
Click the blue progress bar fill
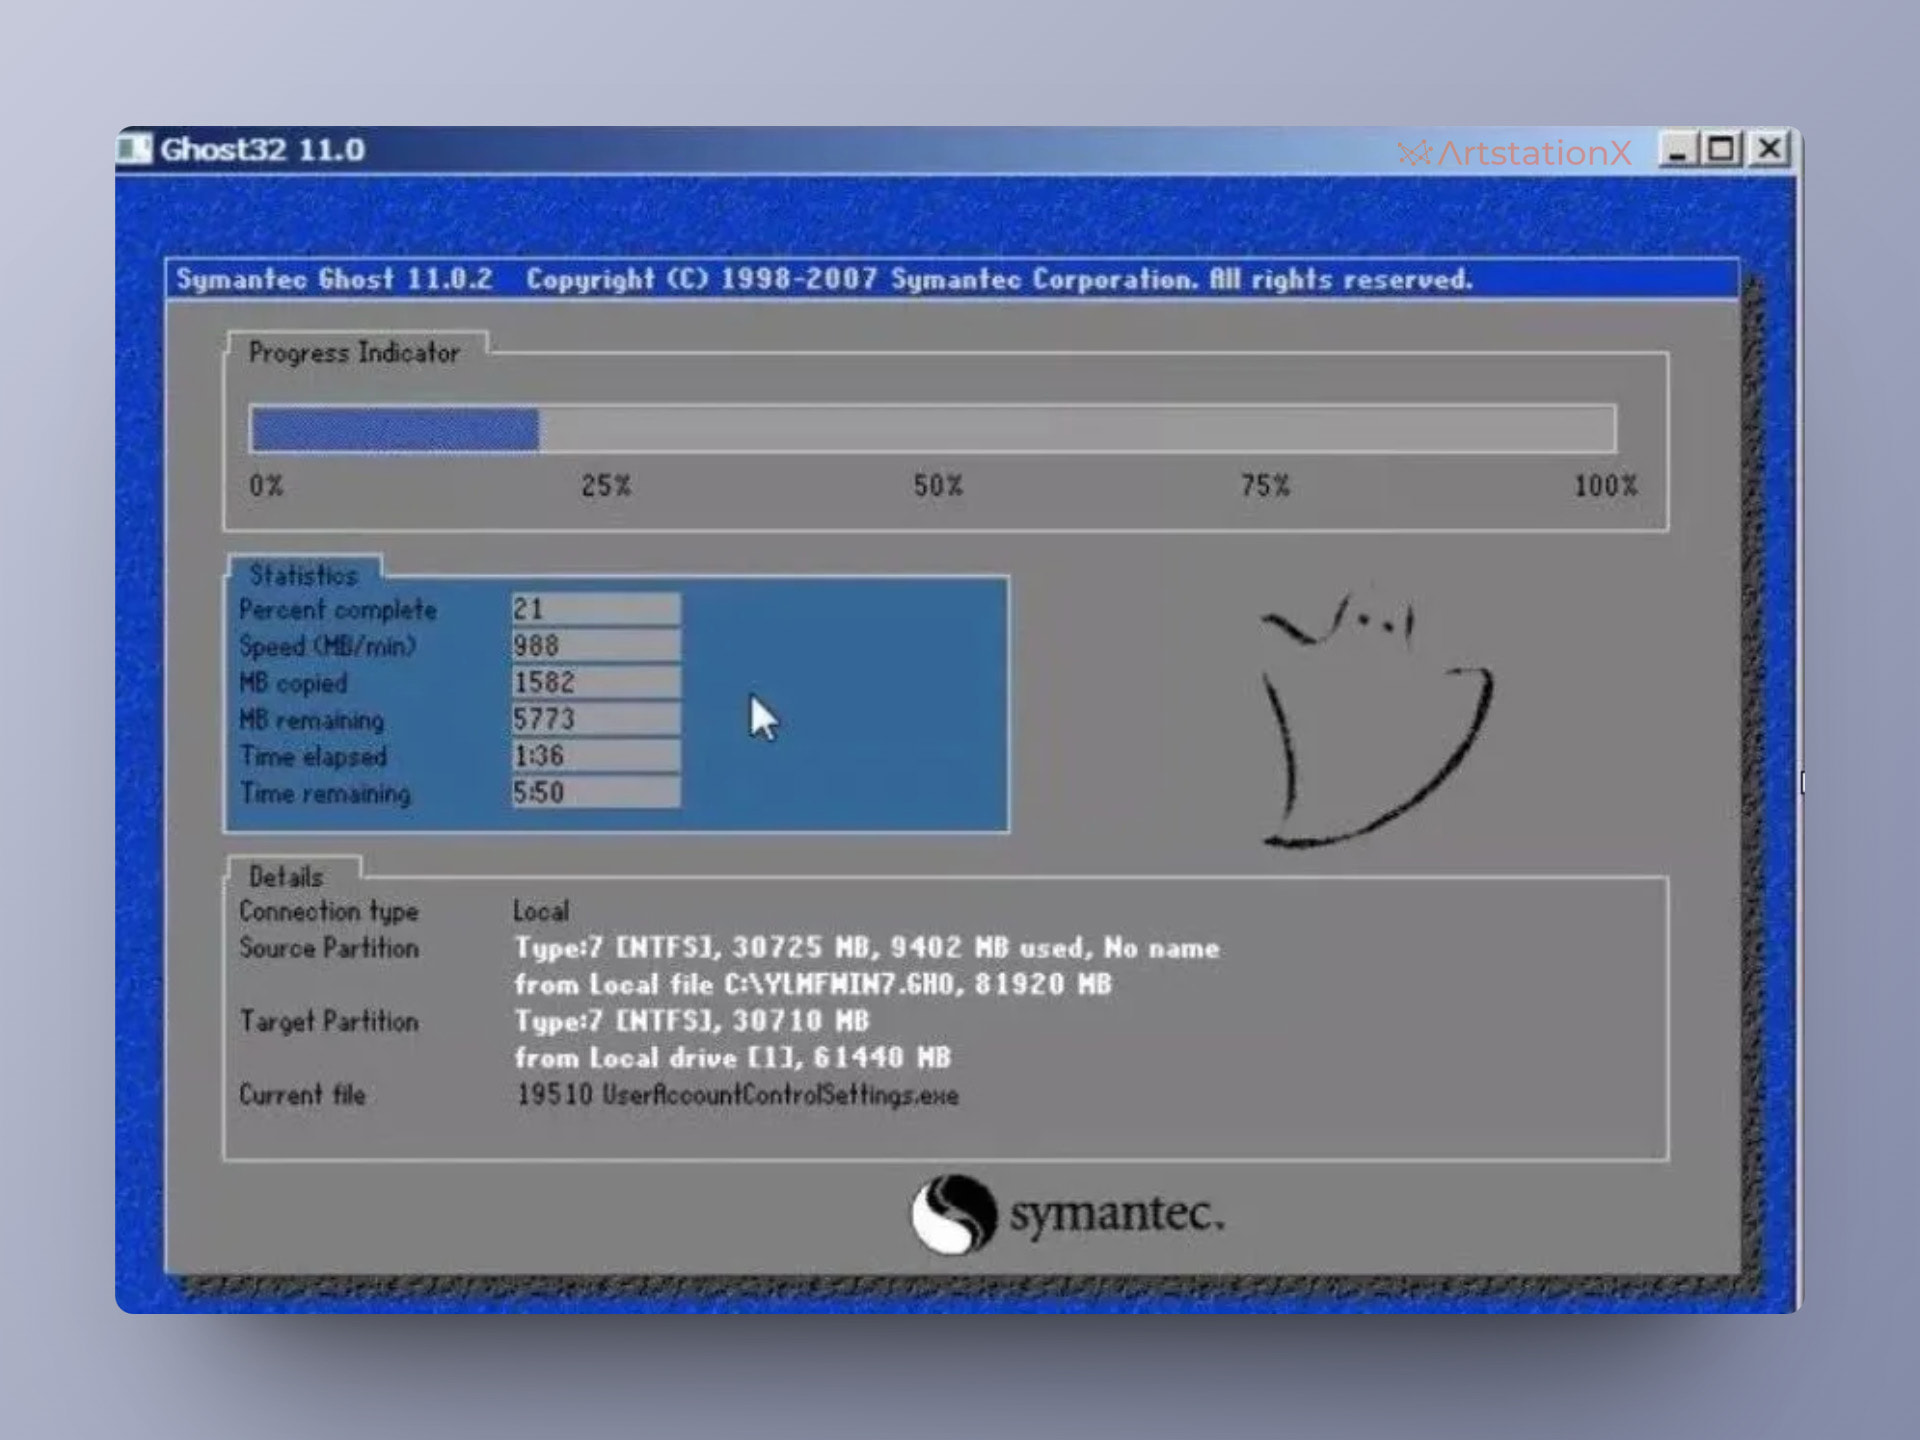click(395, 429)
